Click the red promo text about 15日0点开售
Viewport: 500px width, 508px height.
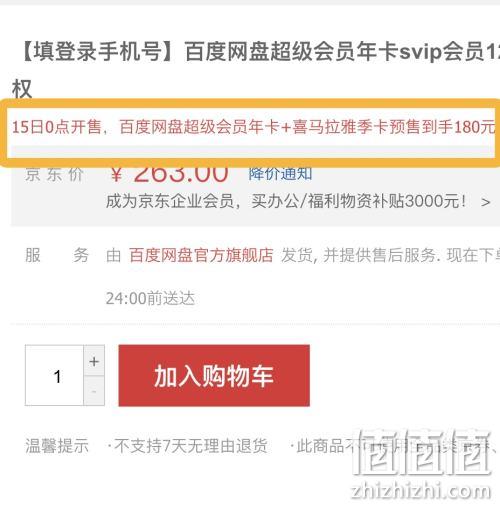[x=253, y=127]
